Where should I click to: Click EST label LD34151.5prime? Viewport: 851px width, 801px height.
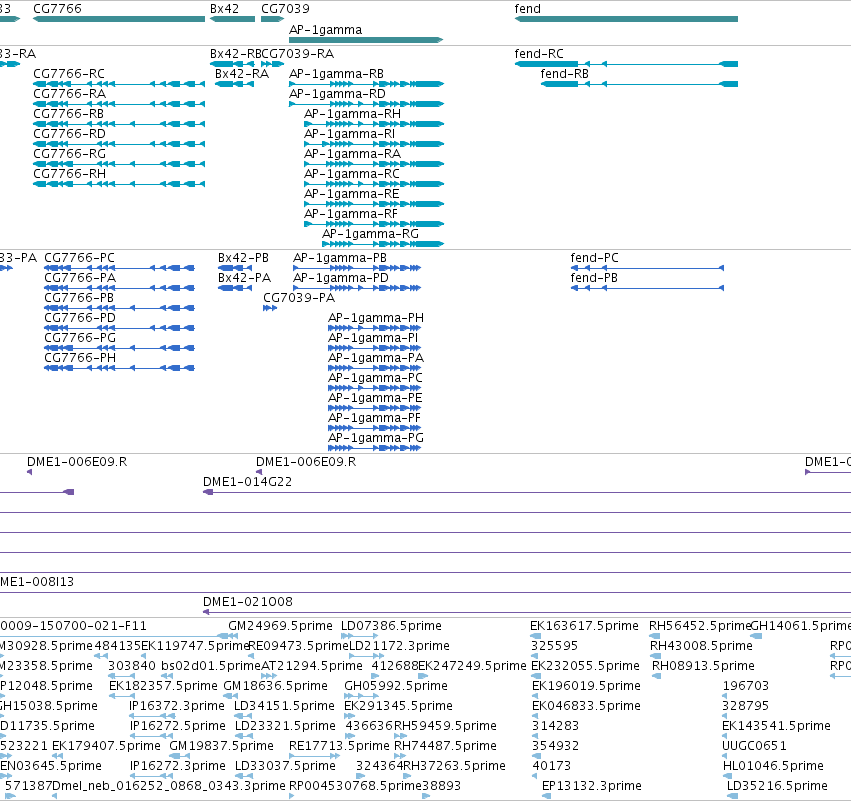pos(284,705)
